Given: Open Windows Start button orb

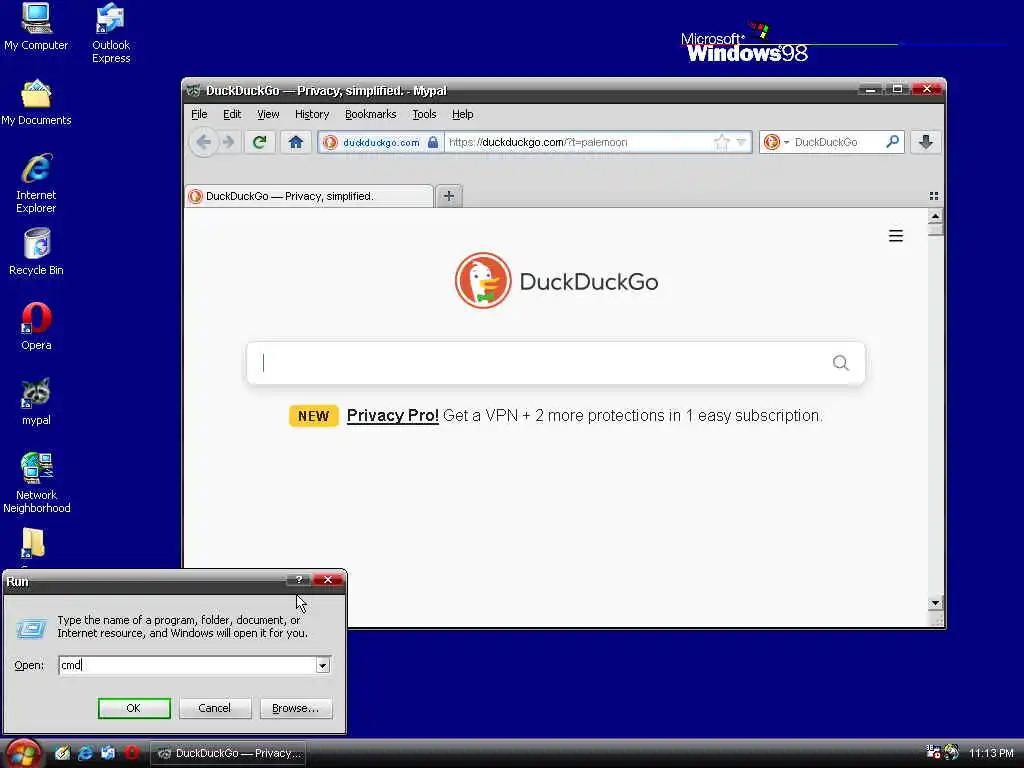Looking at the screenshot, I should click(x=22, y=753).
